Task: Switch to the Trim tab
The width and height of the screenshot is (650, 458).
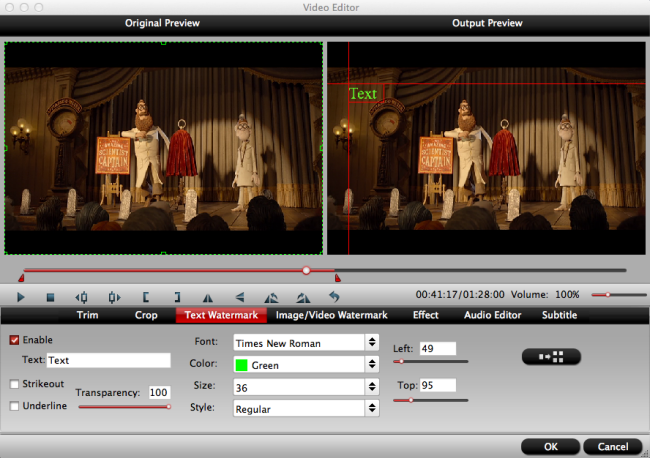Action: (87, 315)
